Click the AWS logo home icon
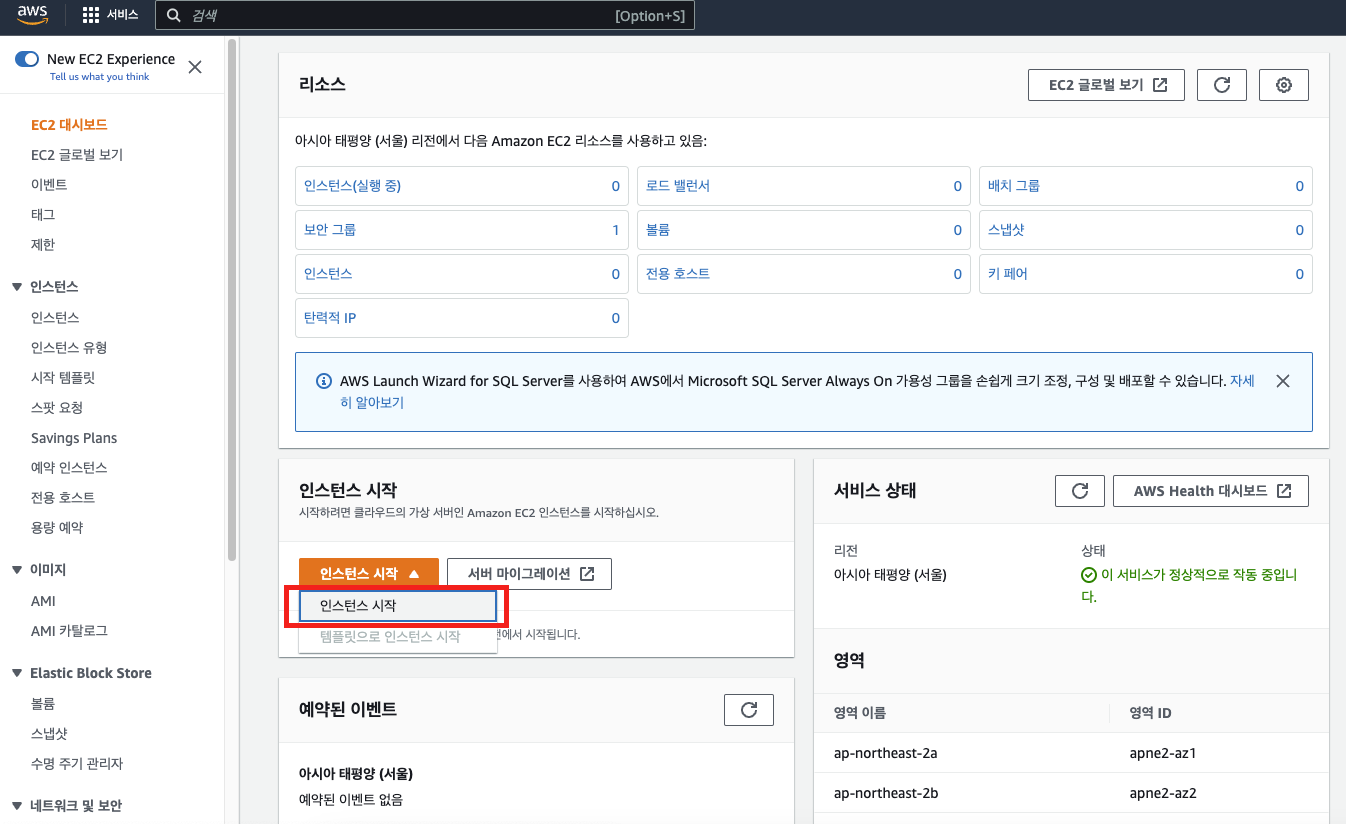This screenshot has height=824, width=1346. 33,15
